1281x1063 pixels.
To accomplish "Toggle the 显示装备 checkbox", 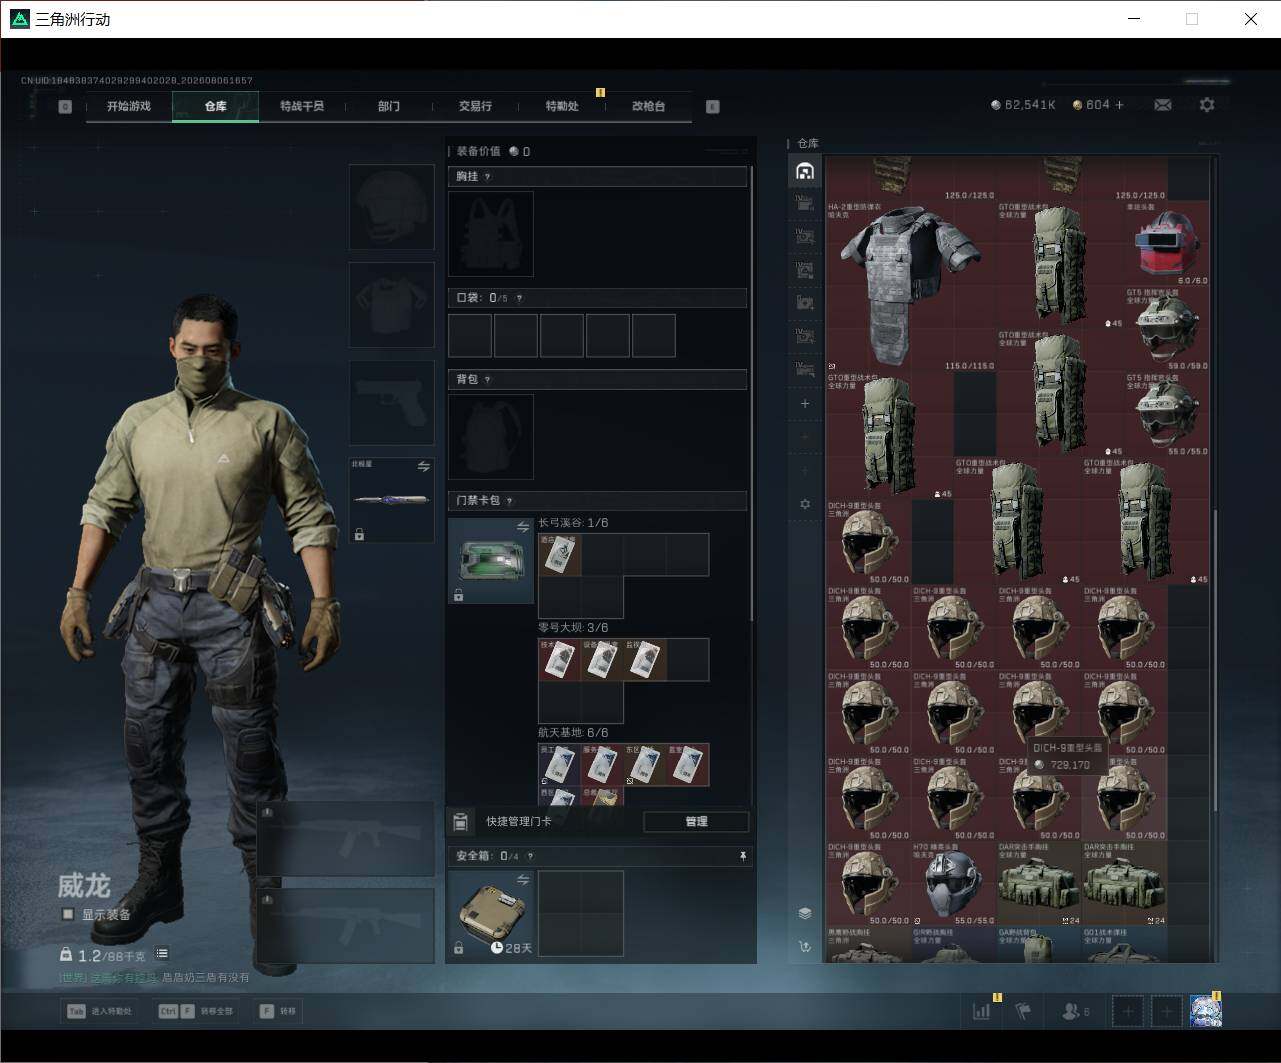I will 68,914.
